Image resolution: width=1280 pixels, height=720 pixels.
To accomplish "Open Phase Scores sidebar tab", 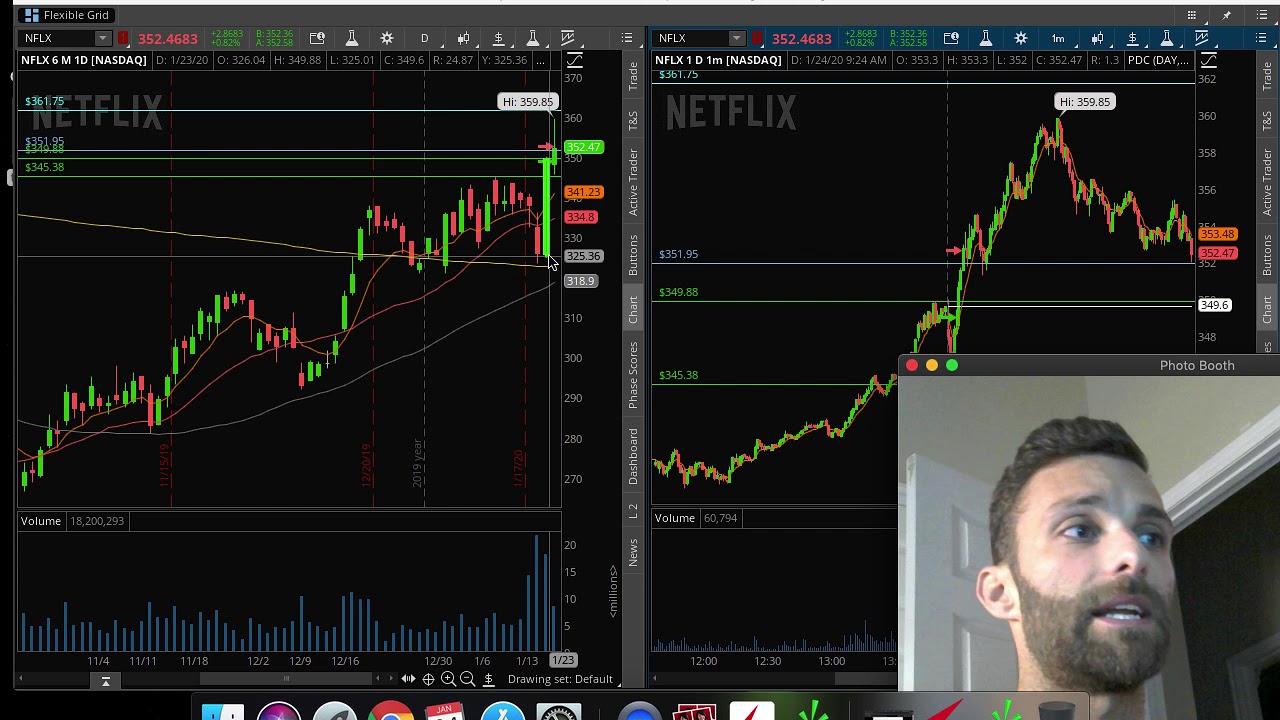I will point(633,375).
